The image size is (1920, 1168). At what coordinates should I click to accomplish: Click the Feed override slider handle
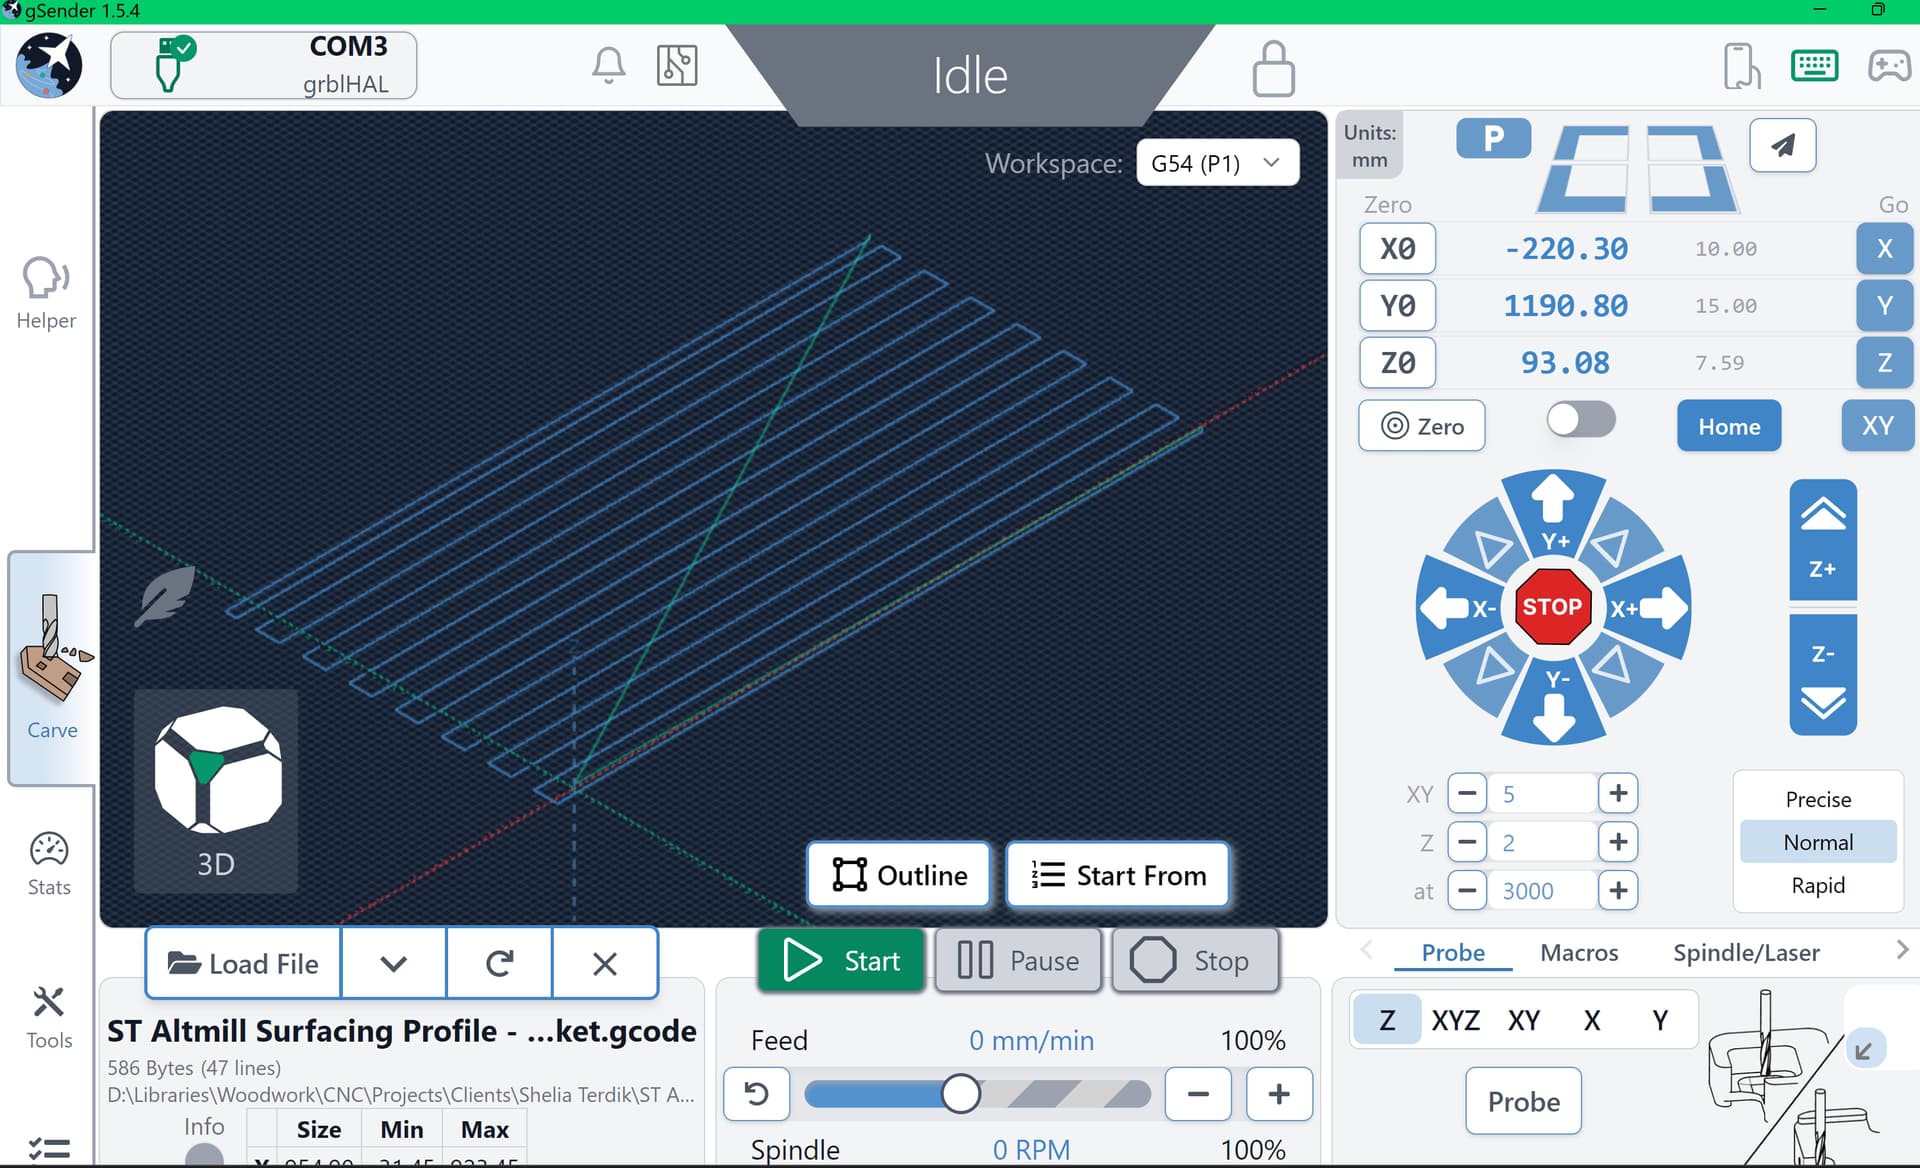click(x=960, y=1094)
